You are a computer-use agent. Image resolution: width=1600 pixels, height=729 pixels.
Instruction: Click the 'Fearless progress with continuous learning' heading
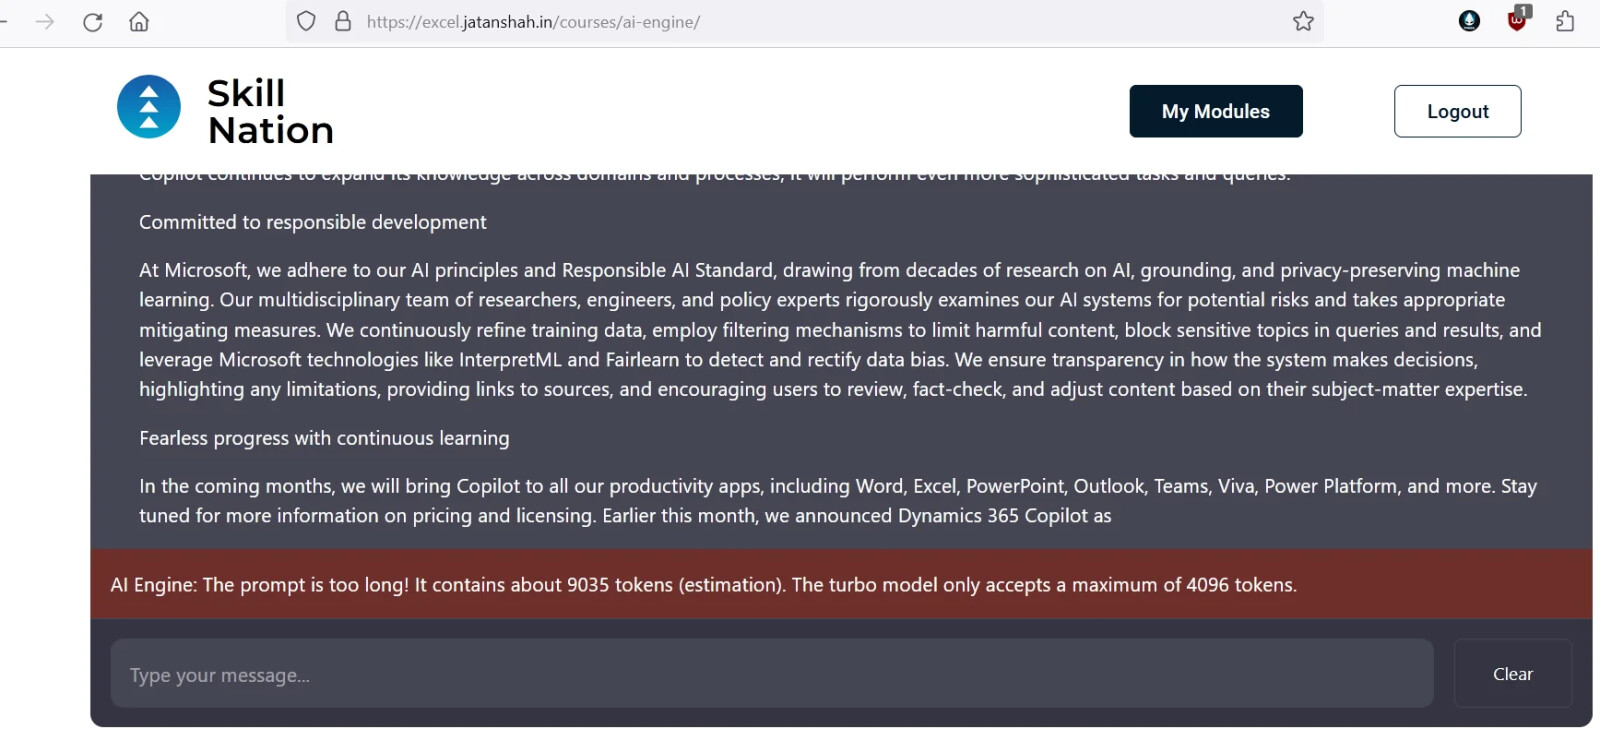pyautogui.click(x=324, y=438)
